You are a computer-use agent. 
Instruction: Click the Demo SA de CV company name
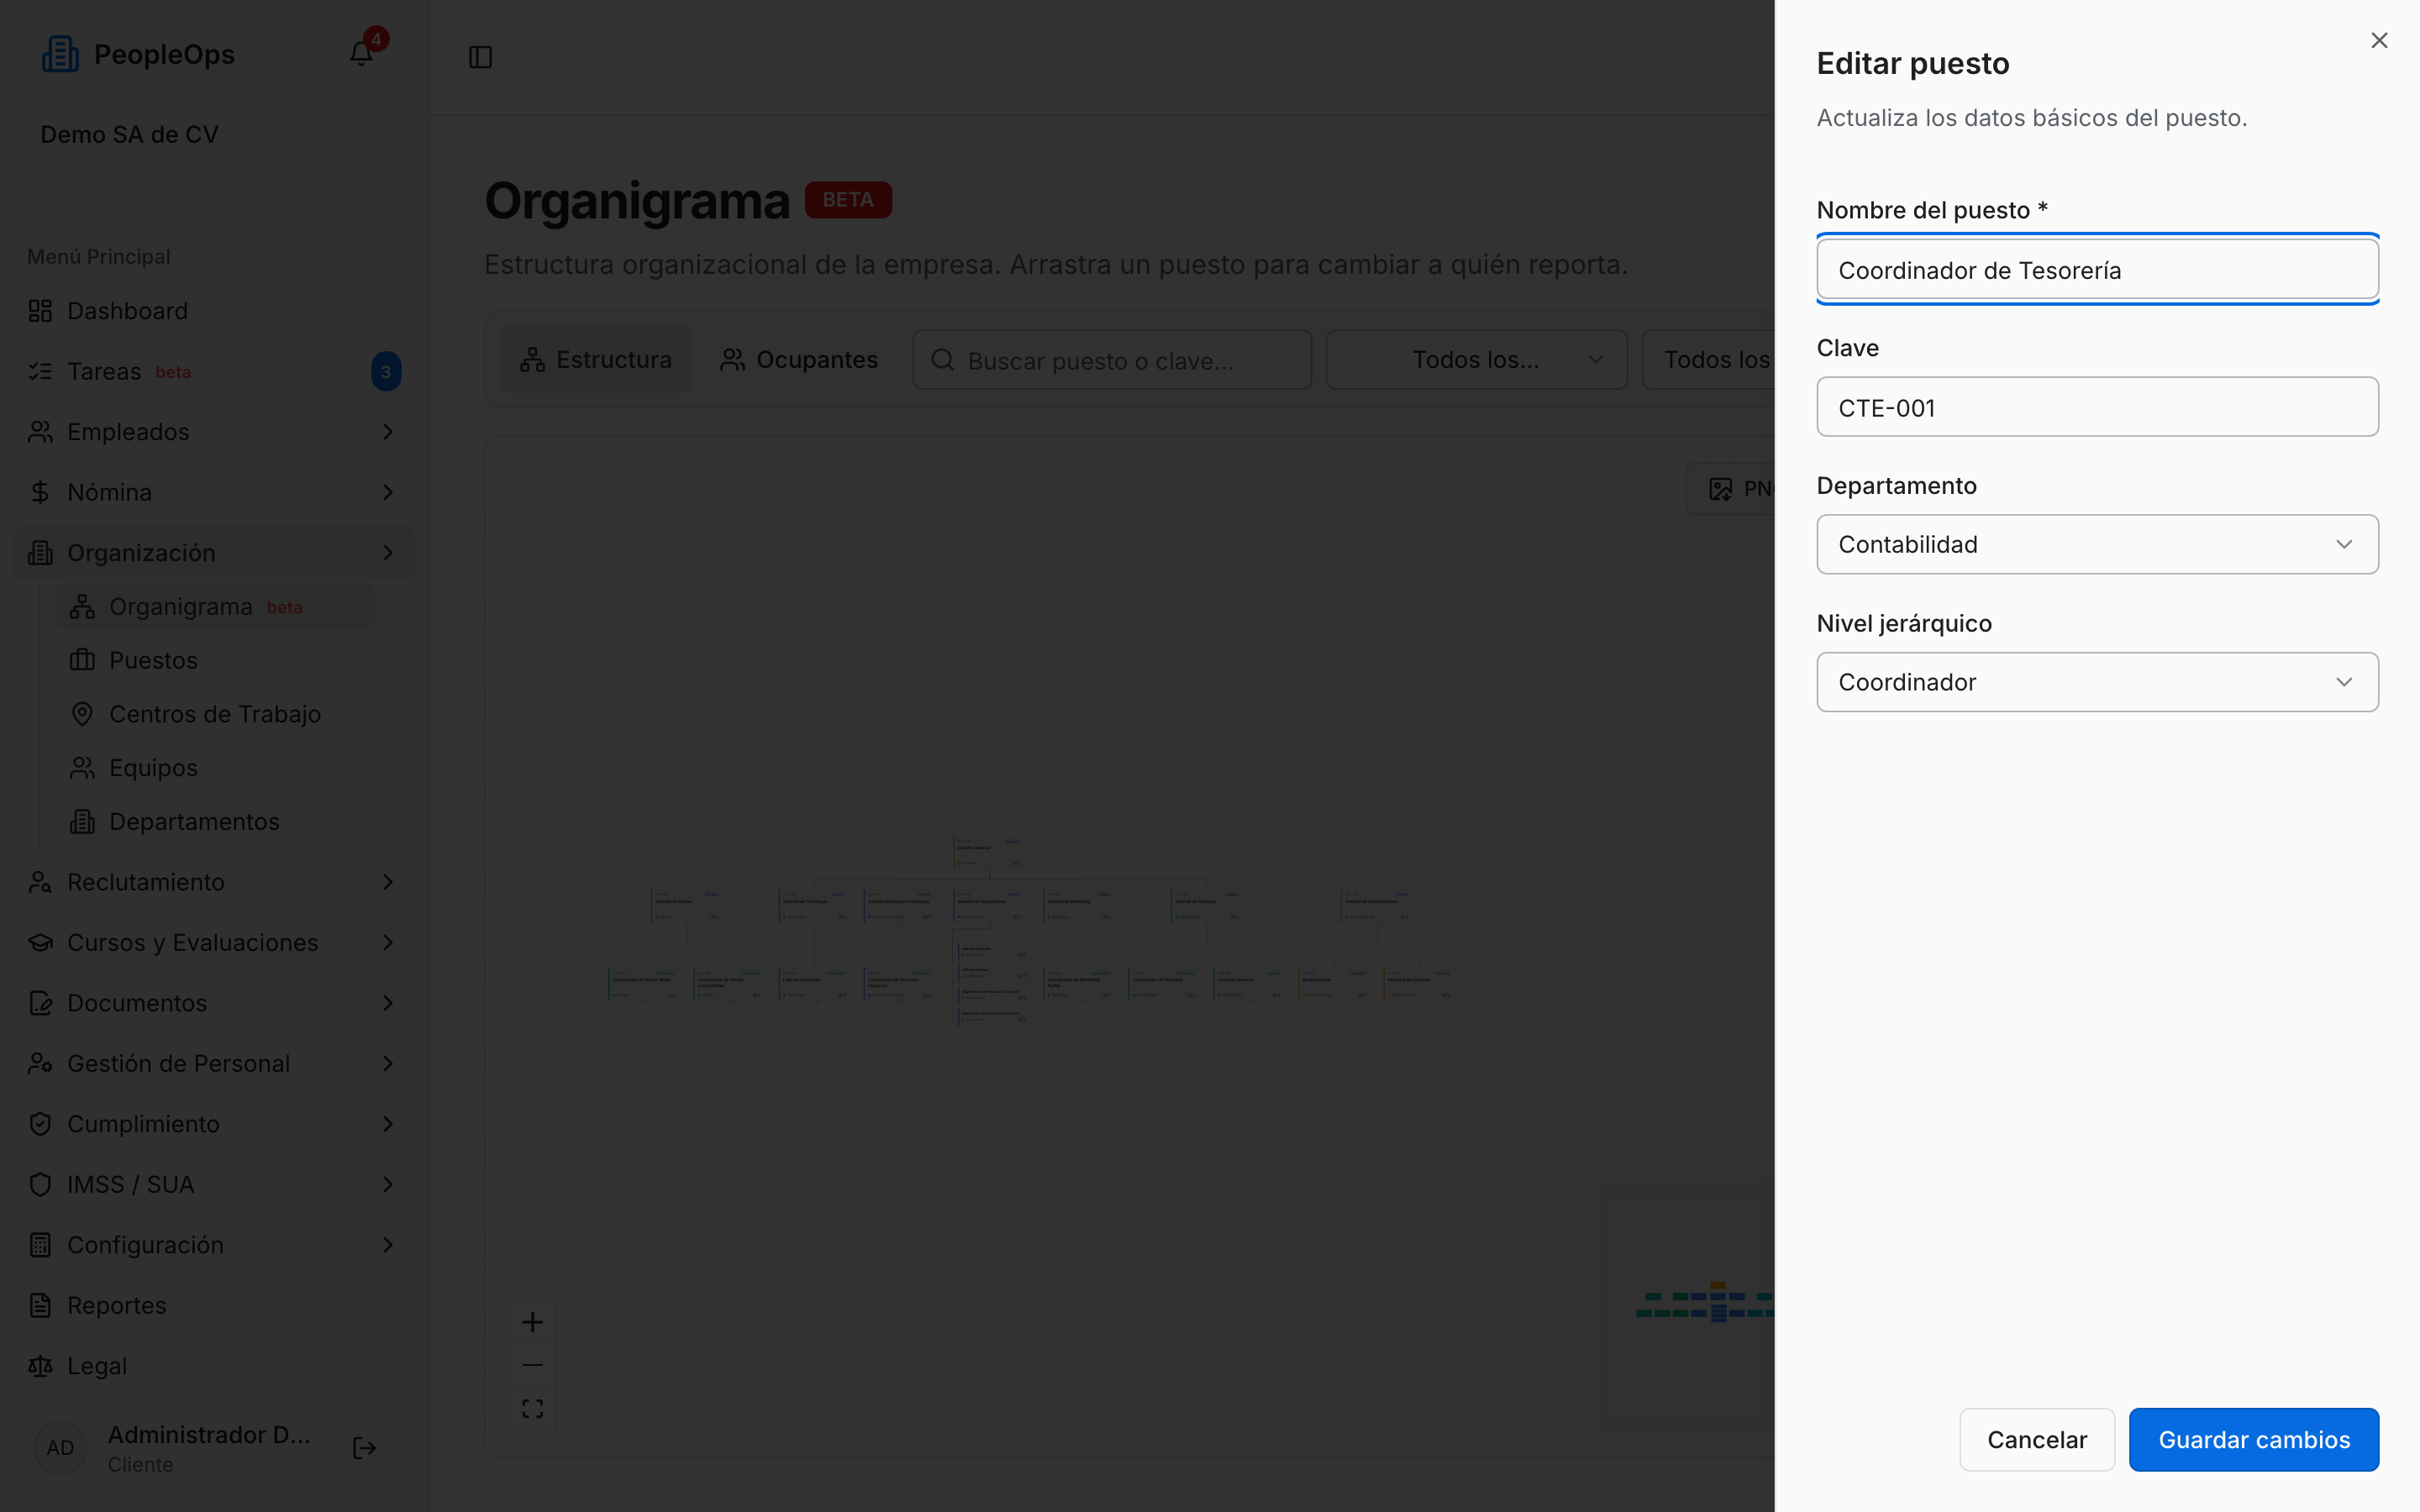pyautogui.click(x=129, y=135)
